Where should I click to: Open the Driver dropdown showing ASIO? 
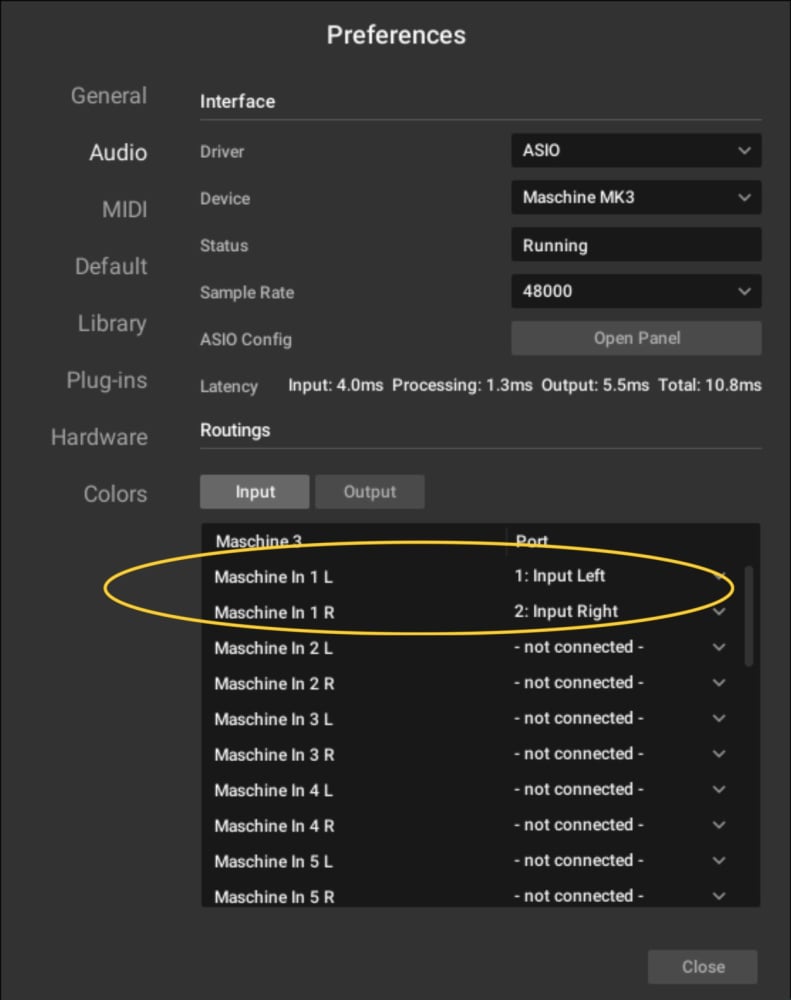[x=636, y=151]
